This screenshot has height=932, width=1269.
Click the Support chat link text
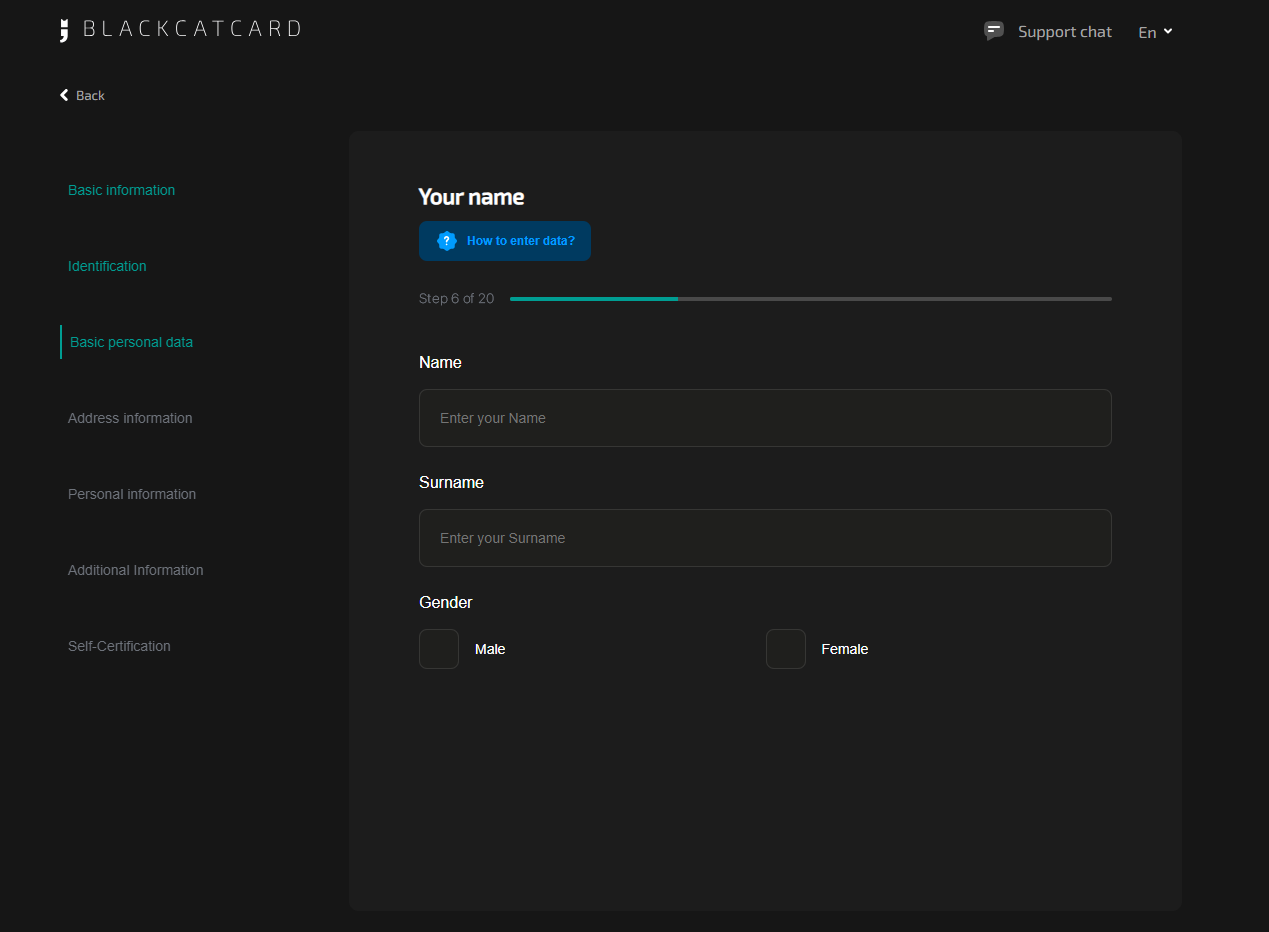(1065, 32)
